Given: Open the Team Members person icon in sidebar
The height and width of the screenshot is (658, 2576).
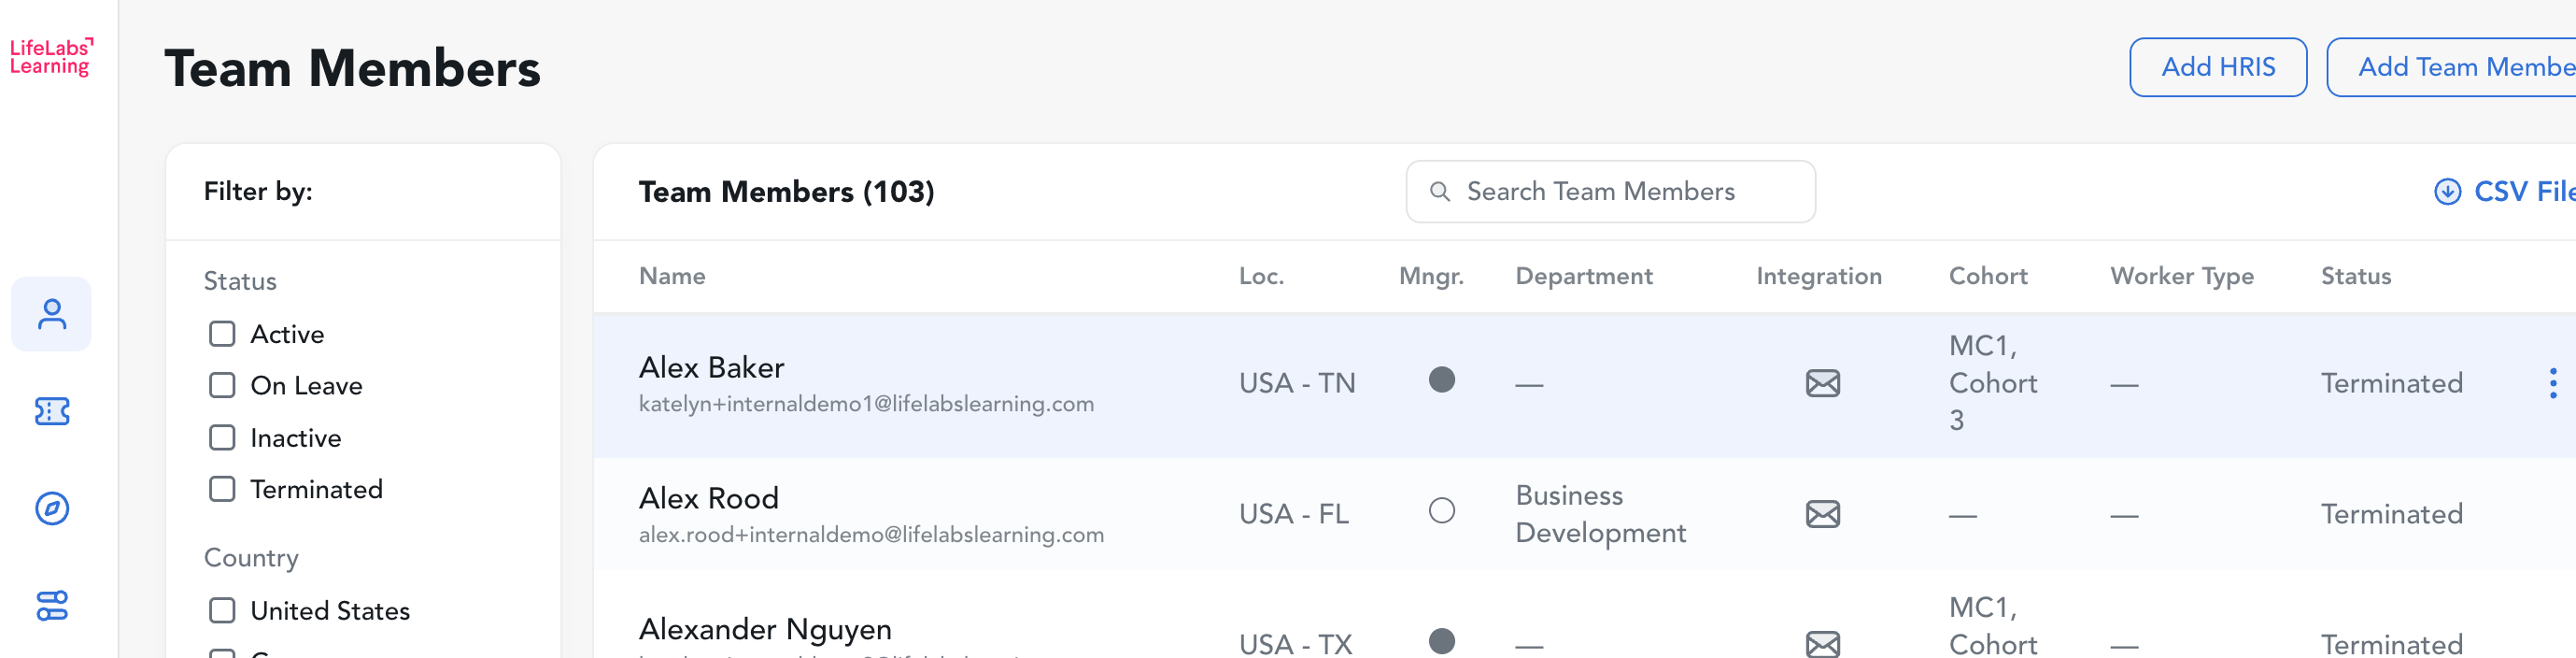Looking at the screenshot, I should coord(52,314).
